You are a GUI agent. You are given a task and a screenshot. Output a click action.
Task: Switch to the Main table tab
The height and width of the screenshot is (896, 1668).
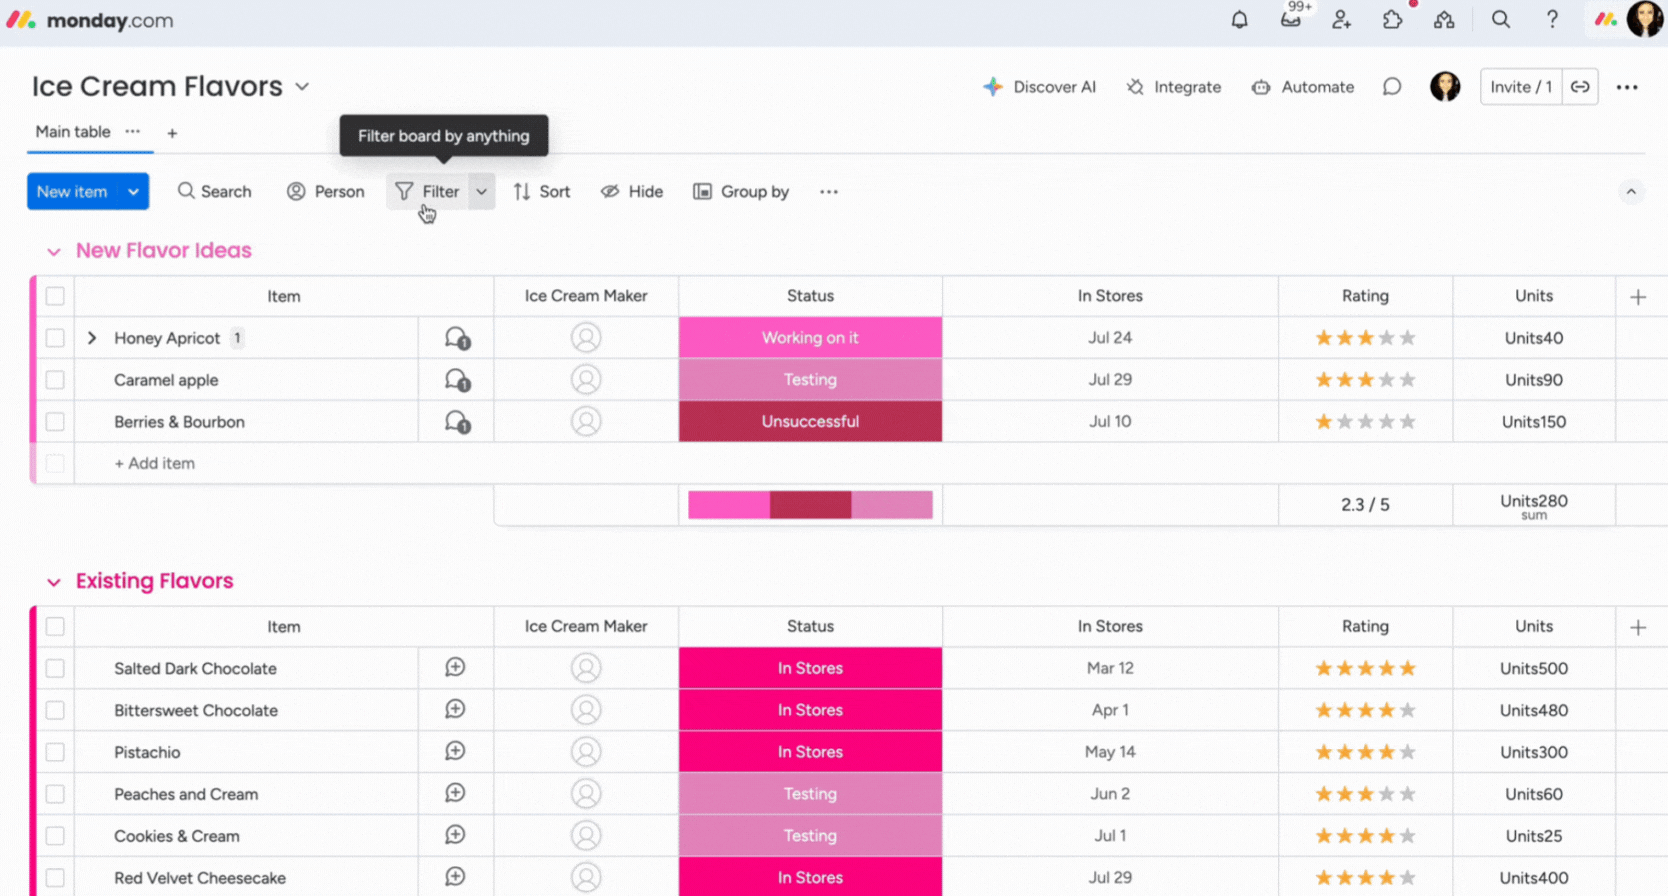click(x=73, y=132)
